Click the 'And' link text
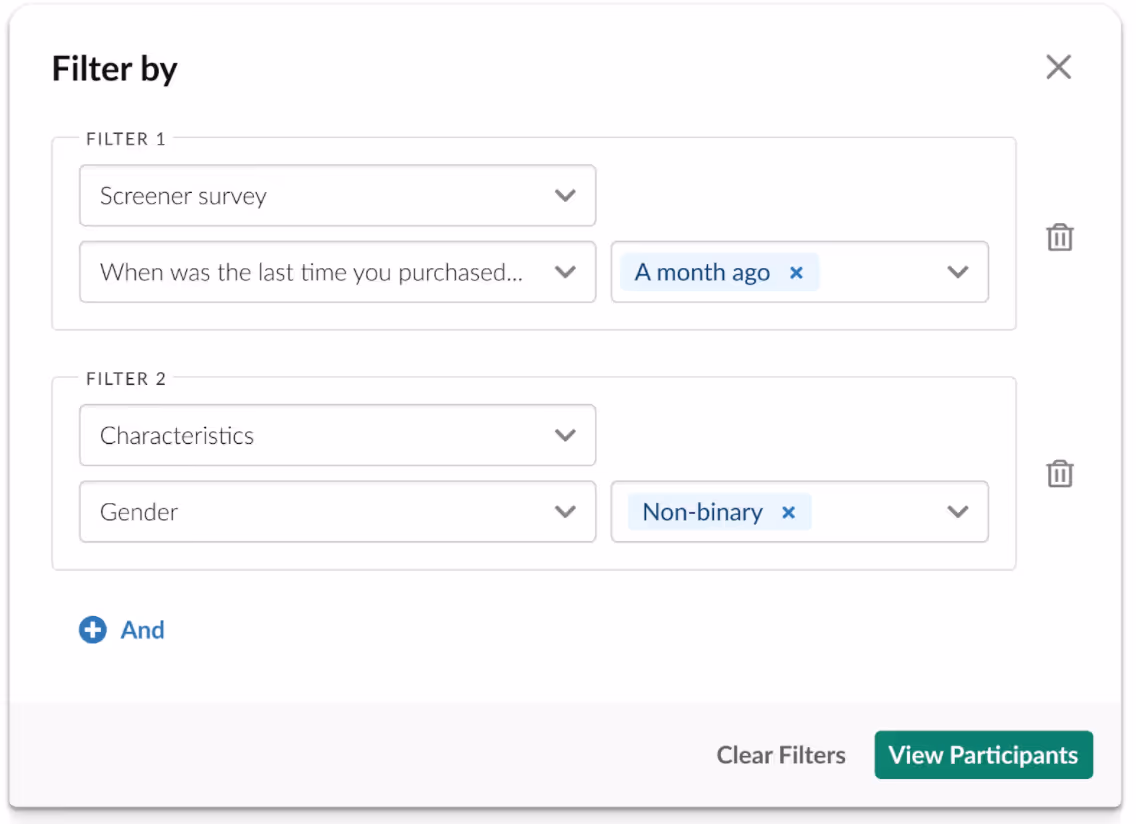The height and width of the screenshot is (824, 1136). pyautogui.click(x=143, y=630)
